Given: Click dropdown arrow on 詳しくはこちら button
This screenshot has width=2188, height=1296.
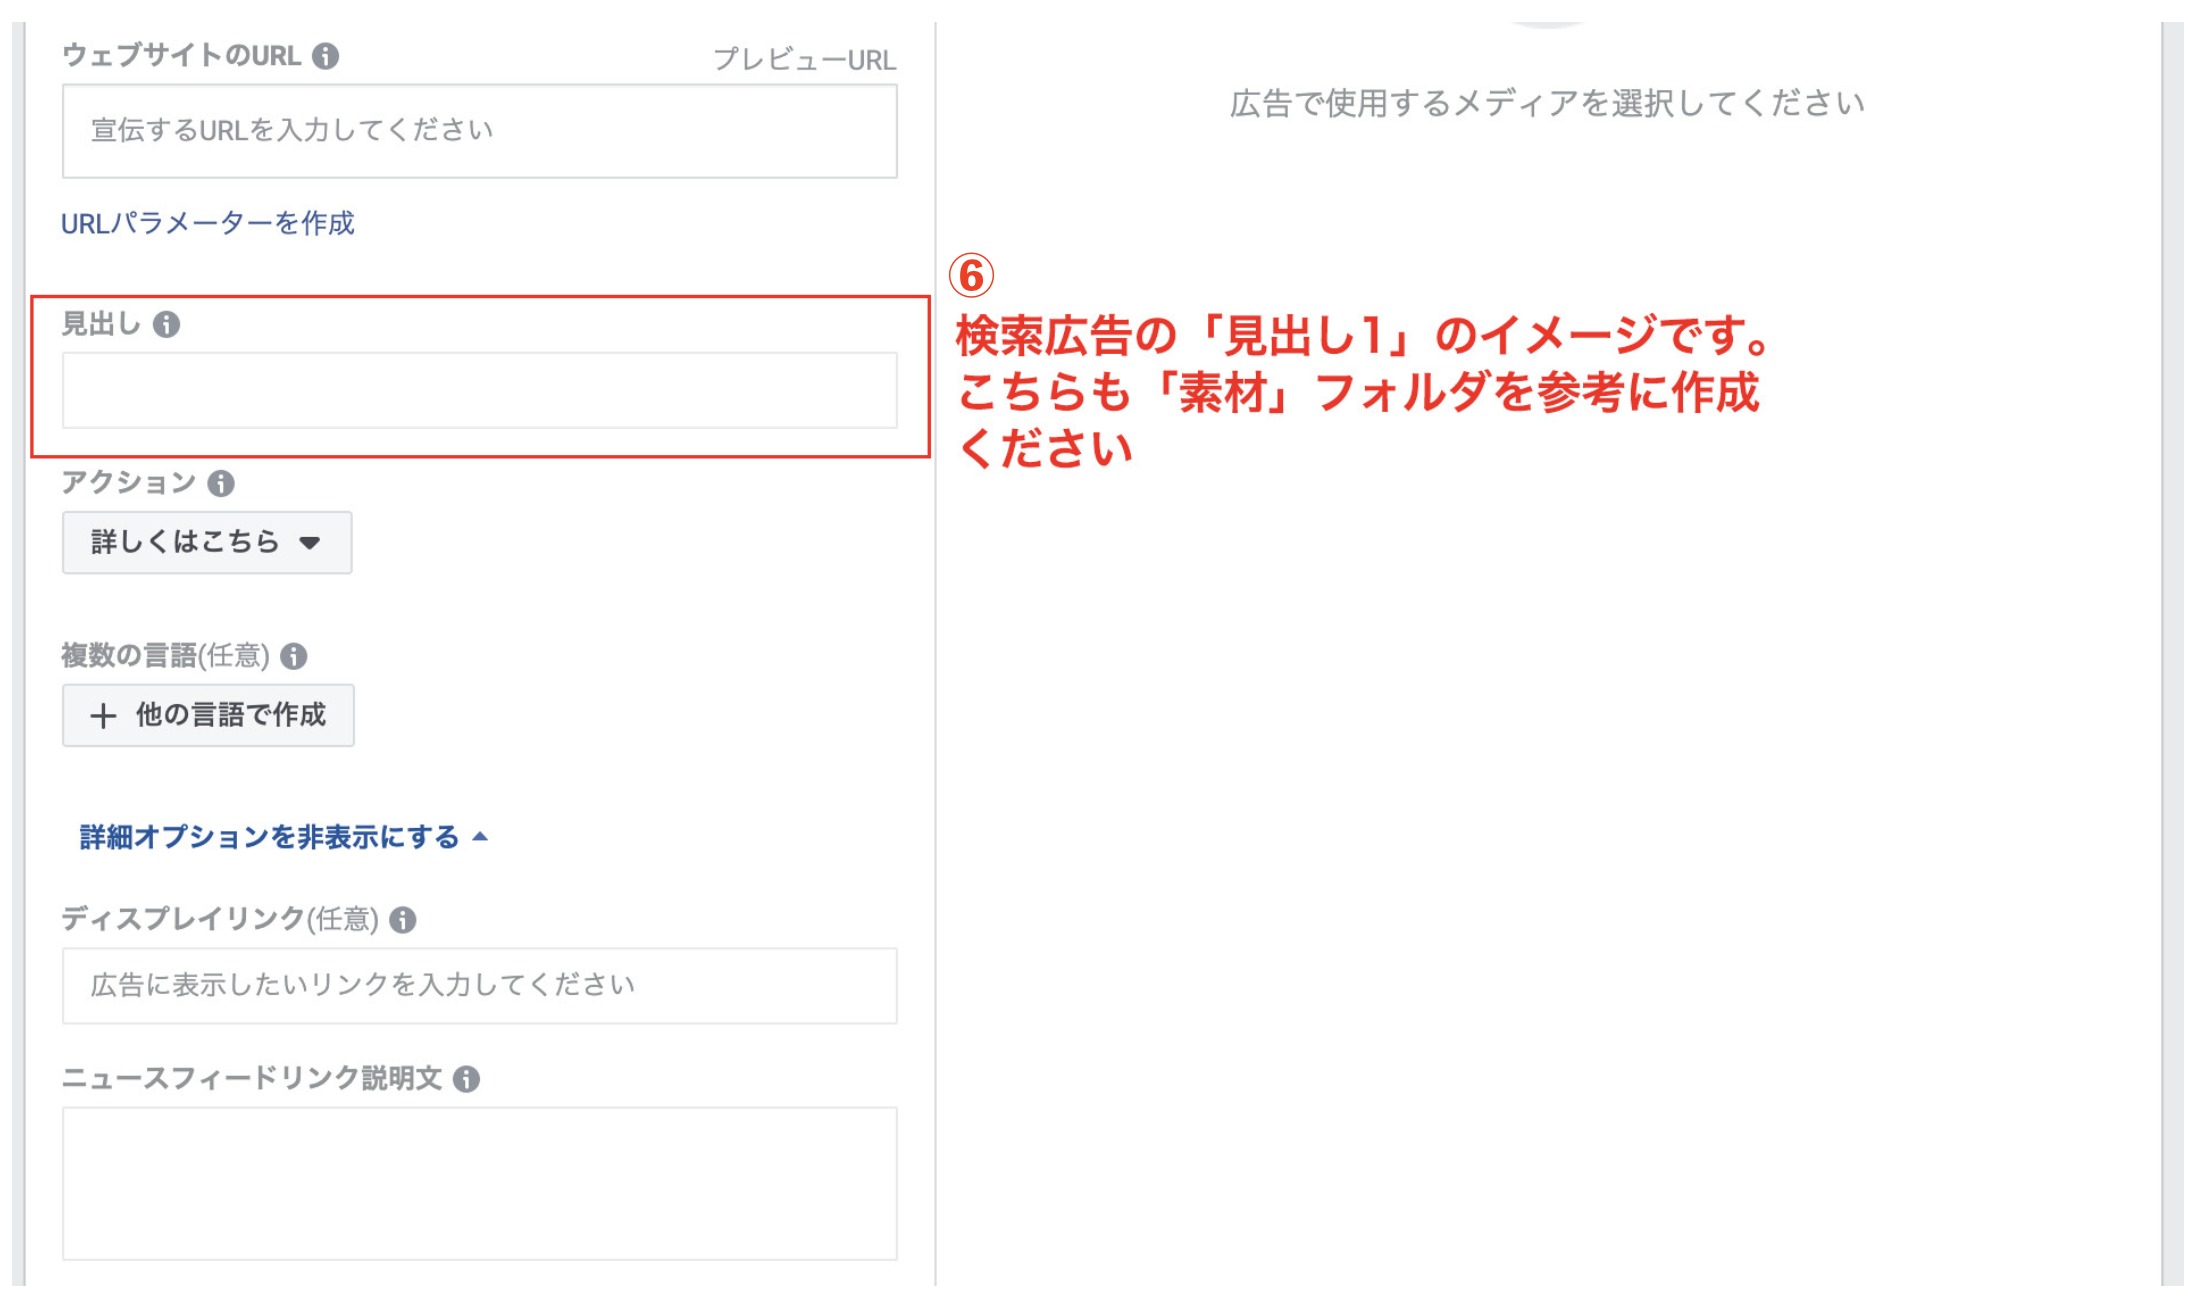Looking at the screenshot, I should tap(309, 543).
